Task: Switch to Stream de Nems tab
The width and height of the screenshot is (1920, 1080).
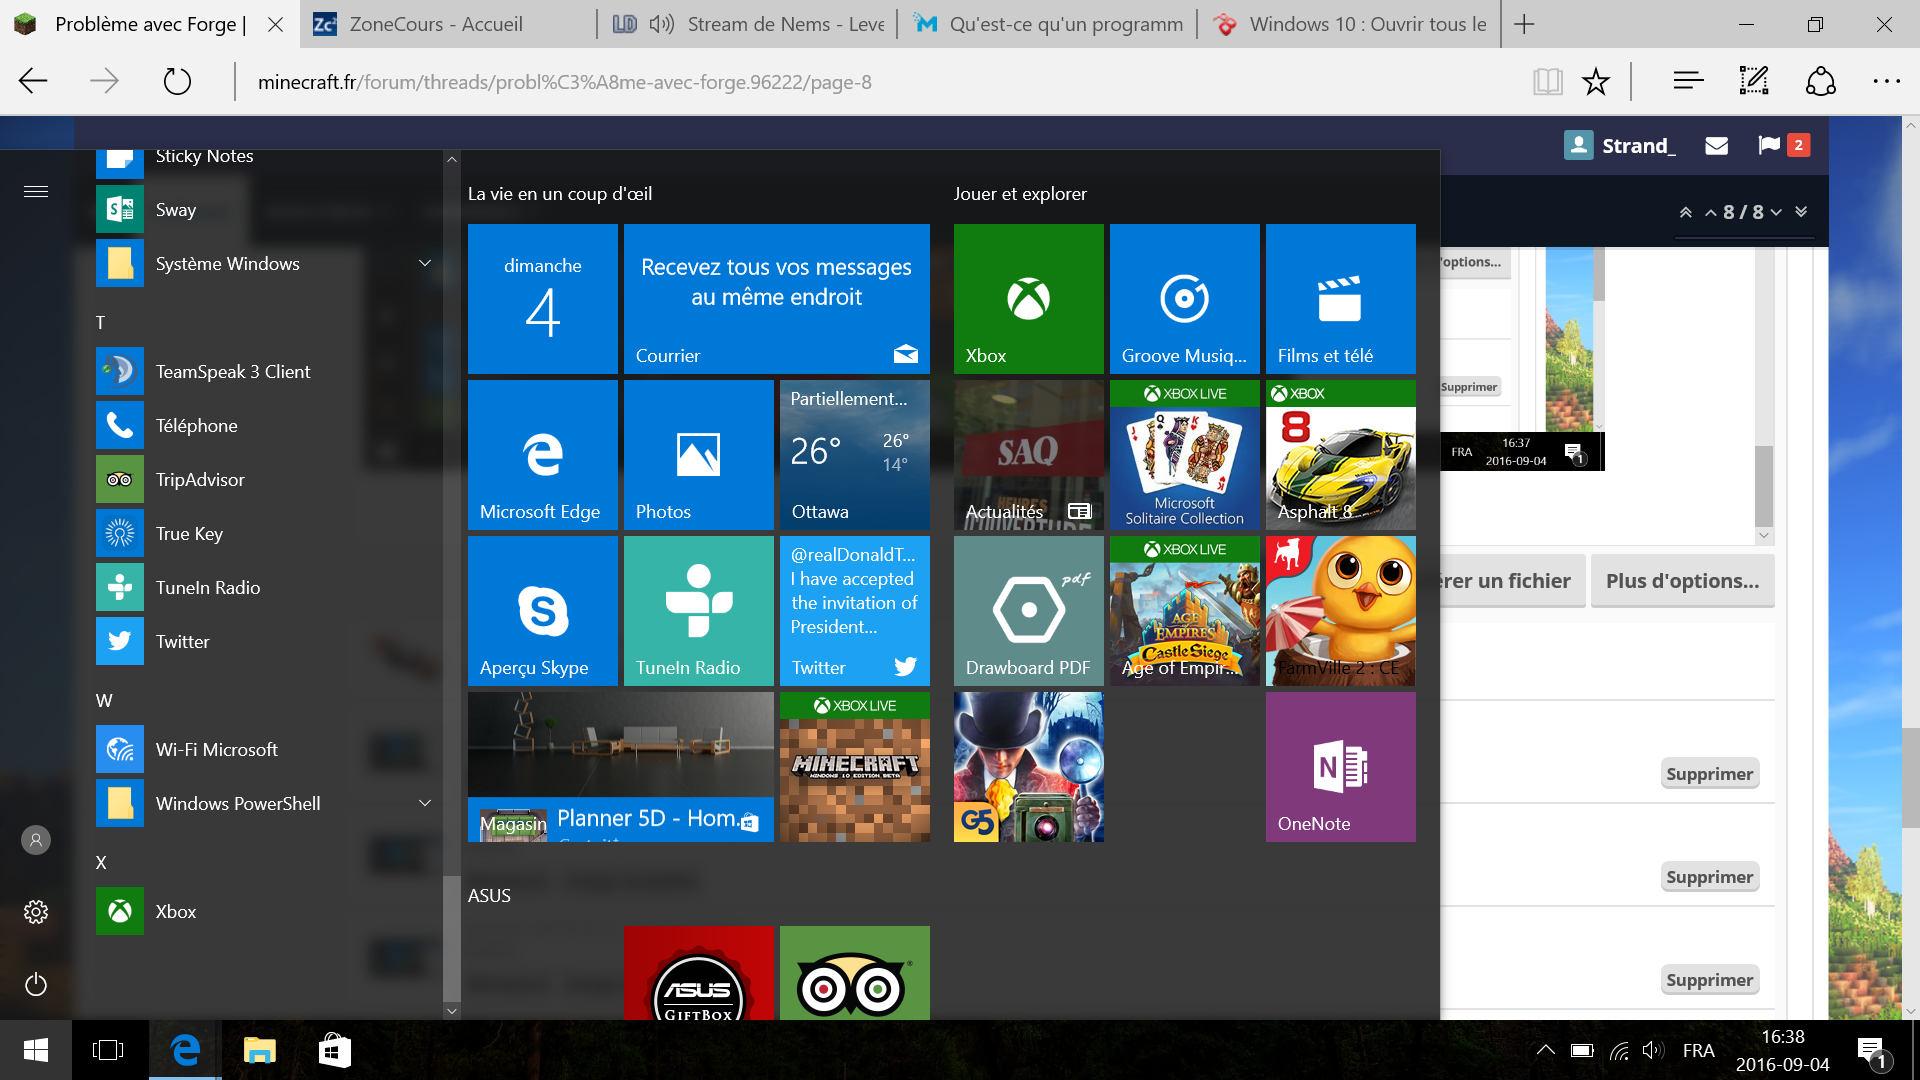Action: [x=748, y=24]
